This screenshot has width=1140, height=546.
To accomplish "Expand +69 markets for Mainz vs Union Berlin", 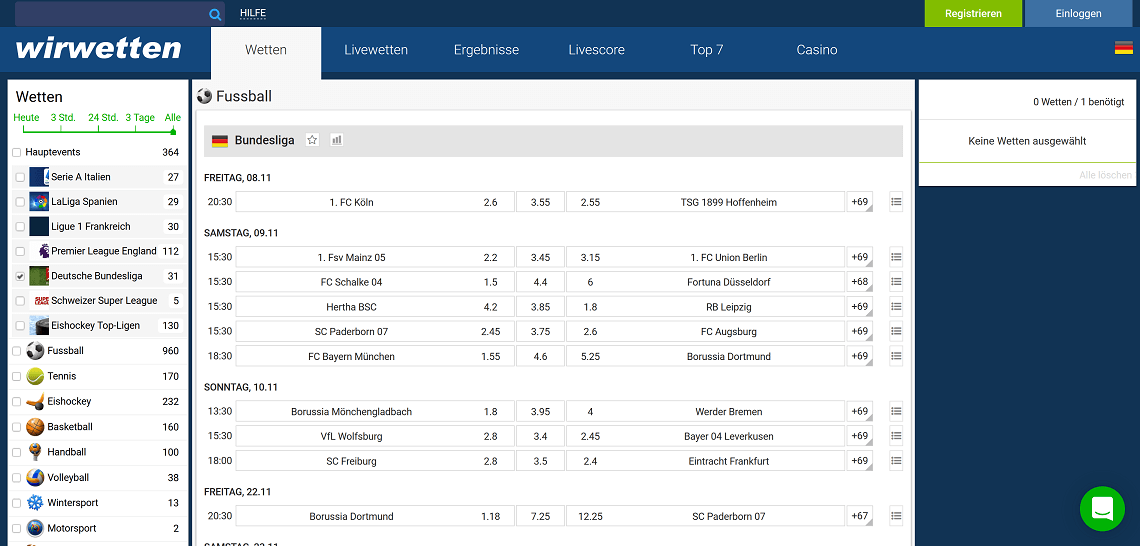I will [859, 257].
